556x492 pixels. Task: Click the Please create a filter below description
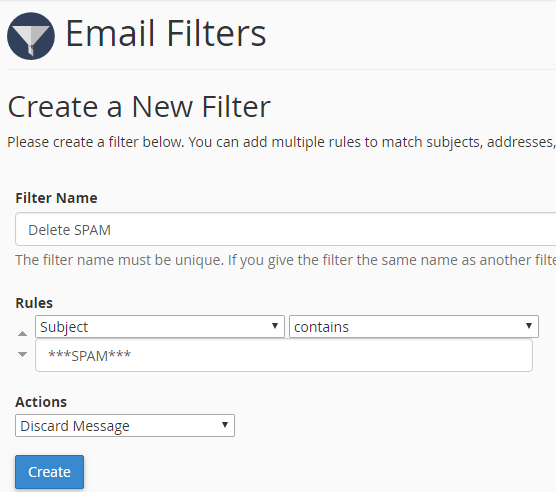pos(282,142)
